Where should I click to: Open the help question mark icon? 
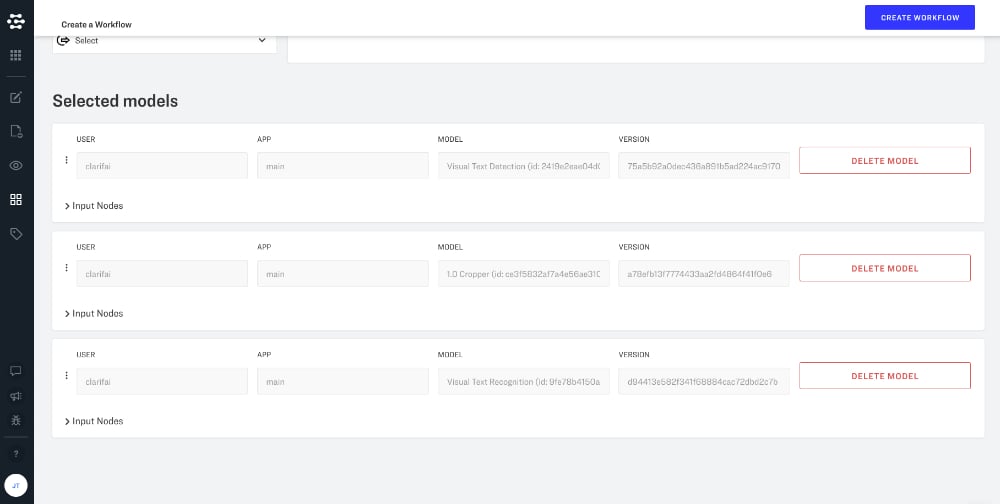(16, 454)
